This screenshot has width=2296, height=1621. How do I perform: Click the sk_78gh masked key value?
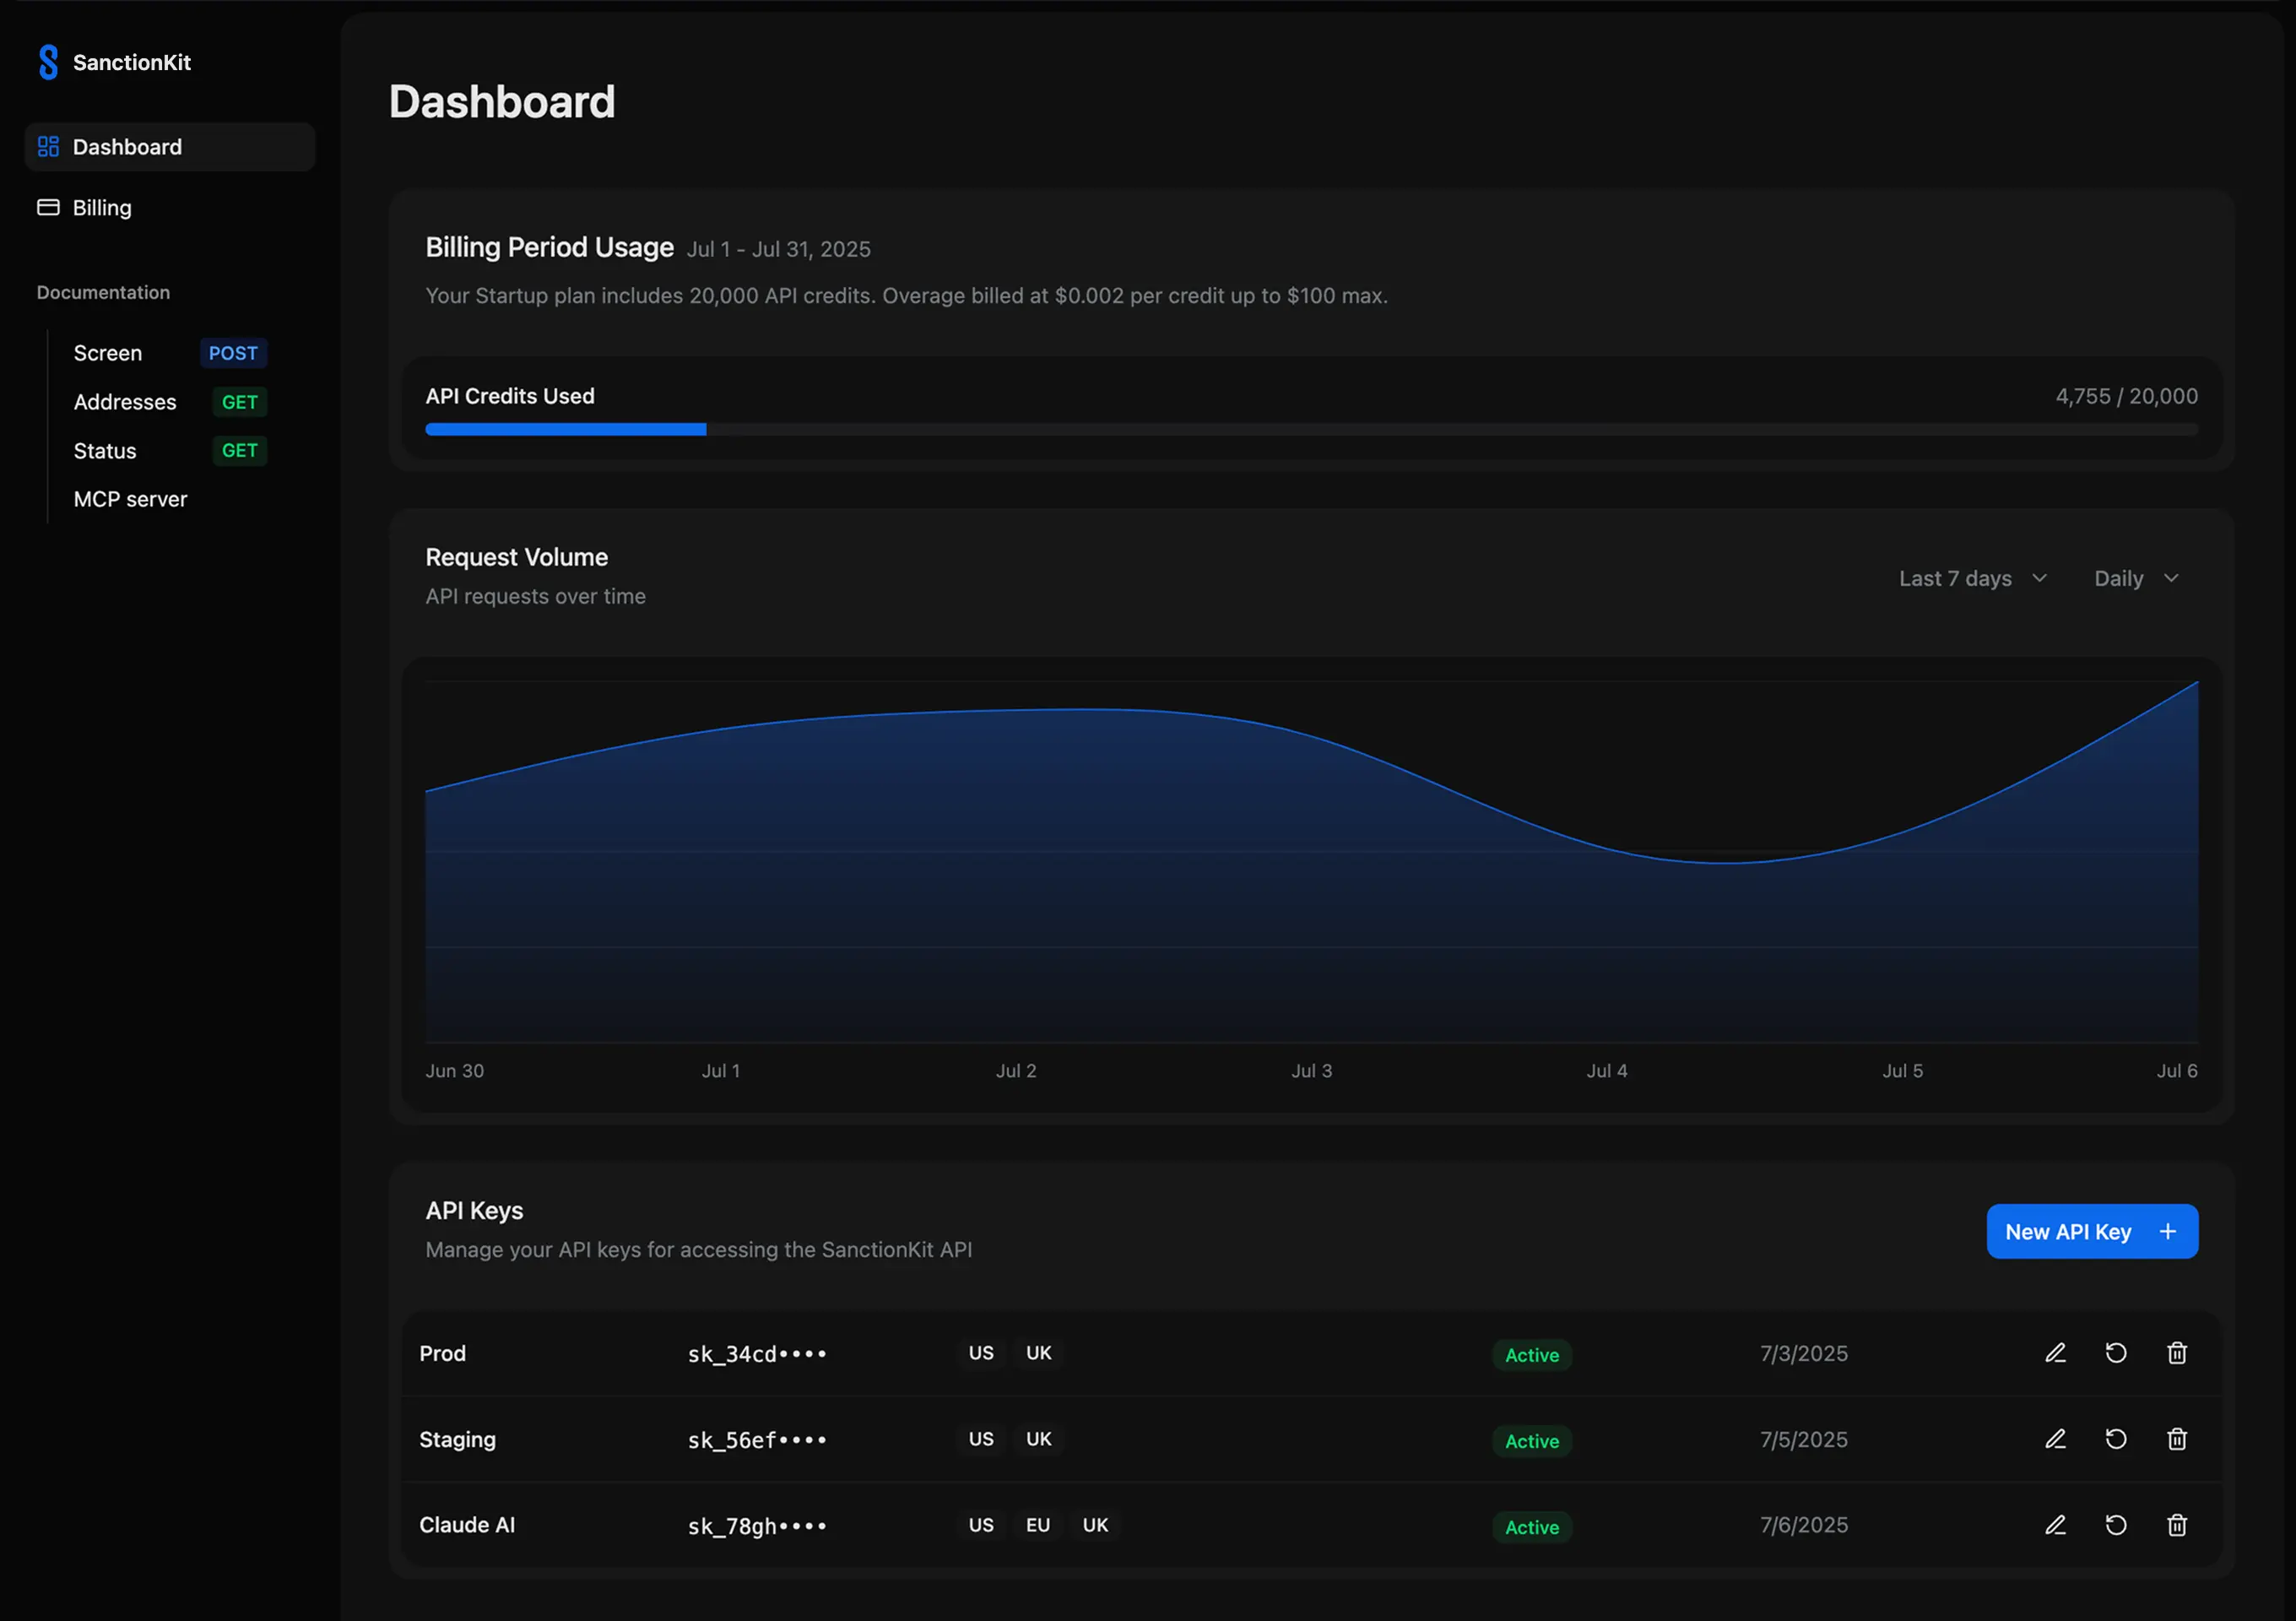[x=757, y=1526]
